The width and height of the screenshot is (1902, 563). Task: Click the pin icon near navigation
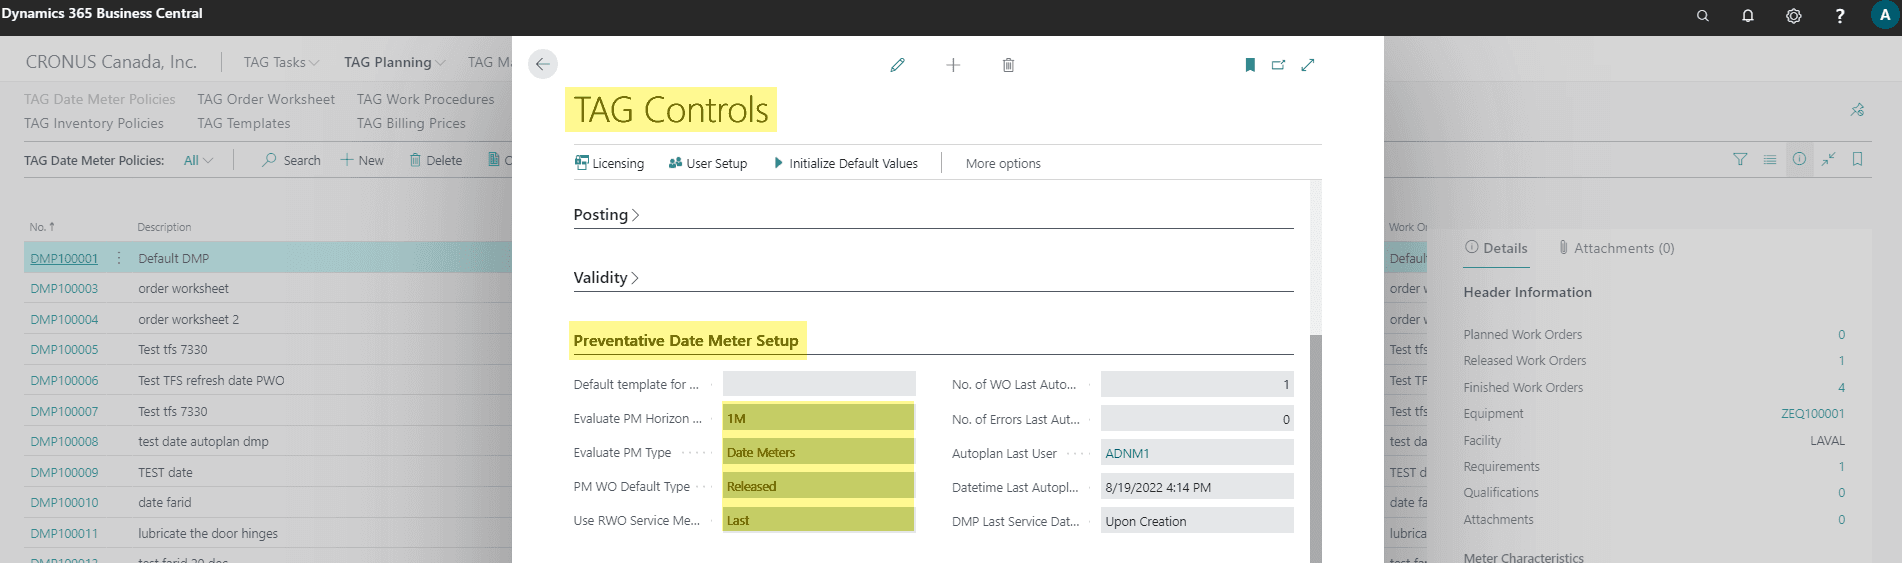[1857, 110]
